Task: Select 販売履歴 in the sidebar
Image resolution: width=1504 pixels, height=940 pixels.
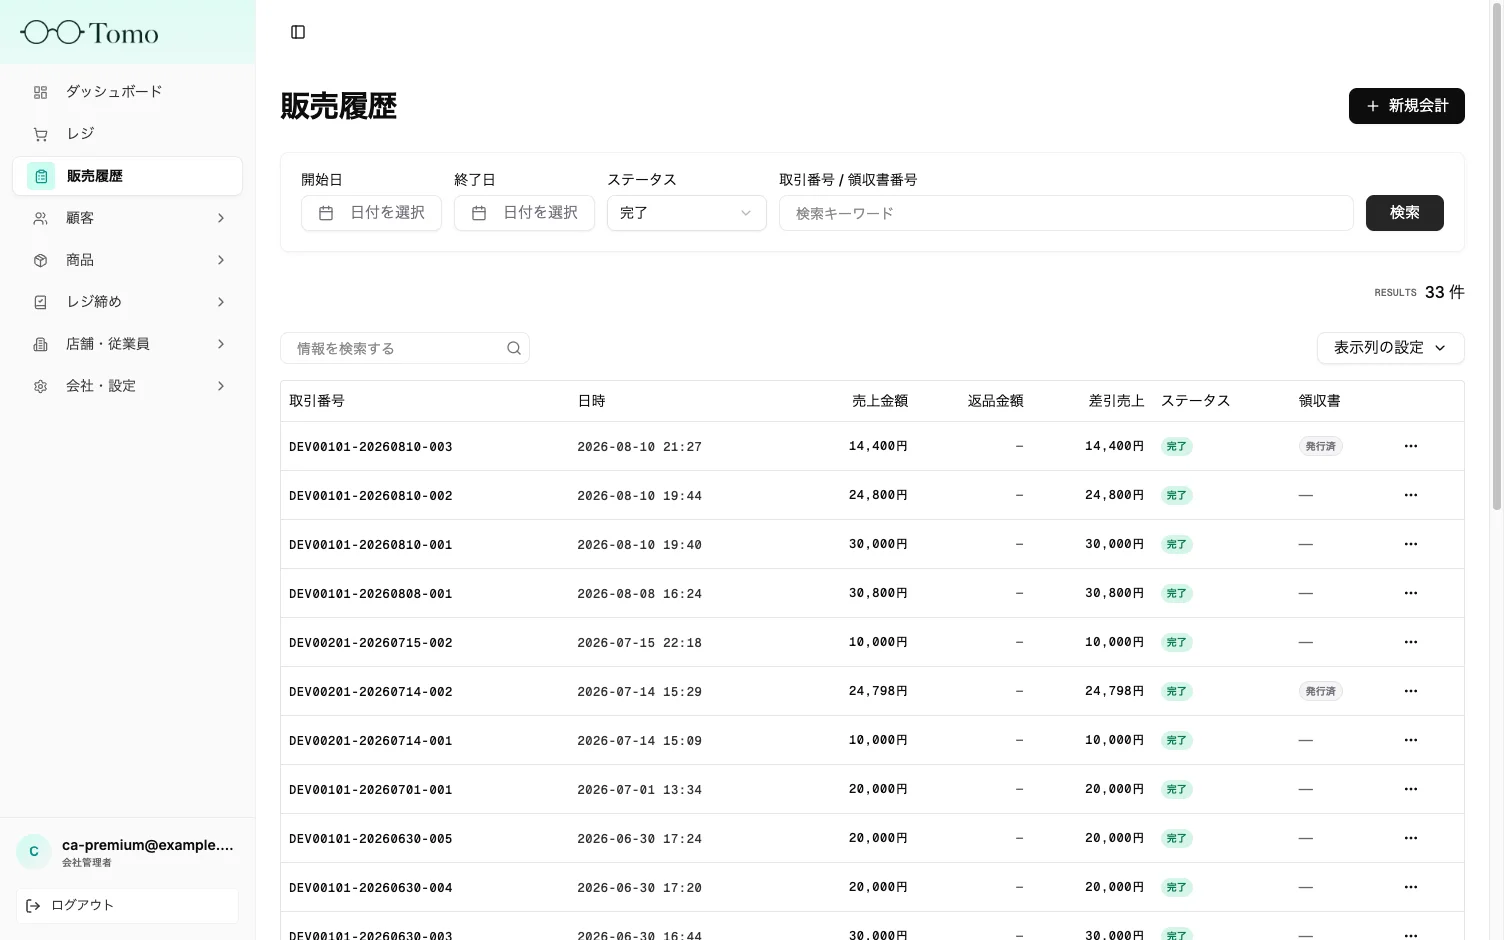Action: [127, 176]
